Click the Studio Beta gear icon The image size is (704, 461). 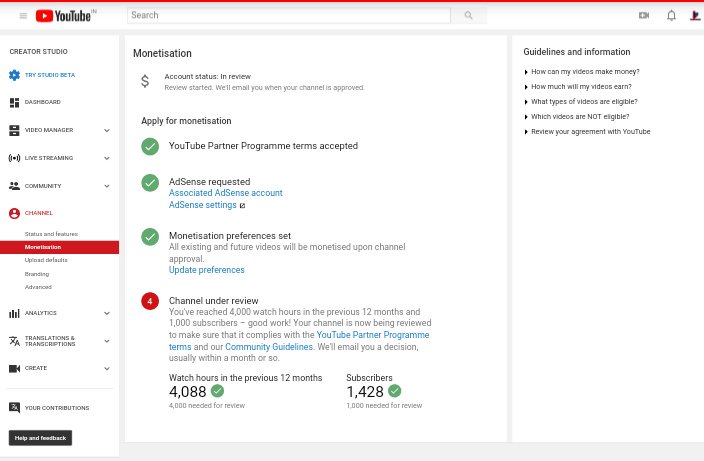[x=14, y=75]
